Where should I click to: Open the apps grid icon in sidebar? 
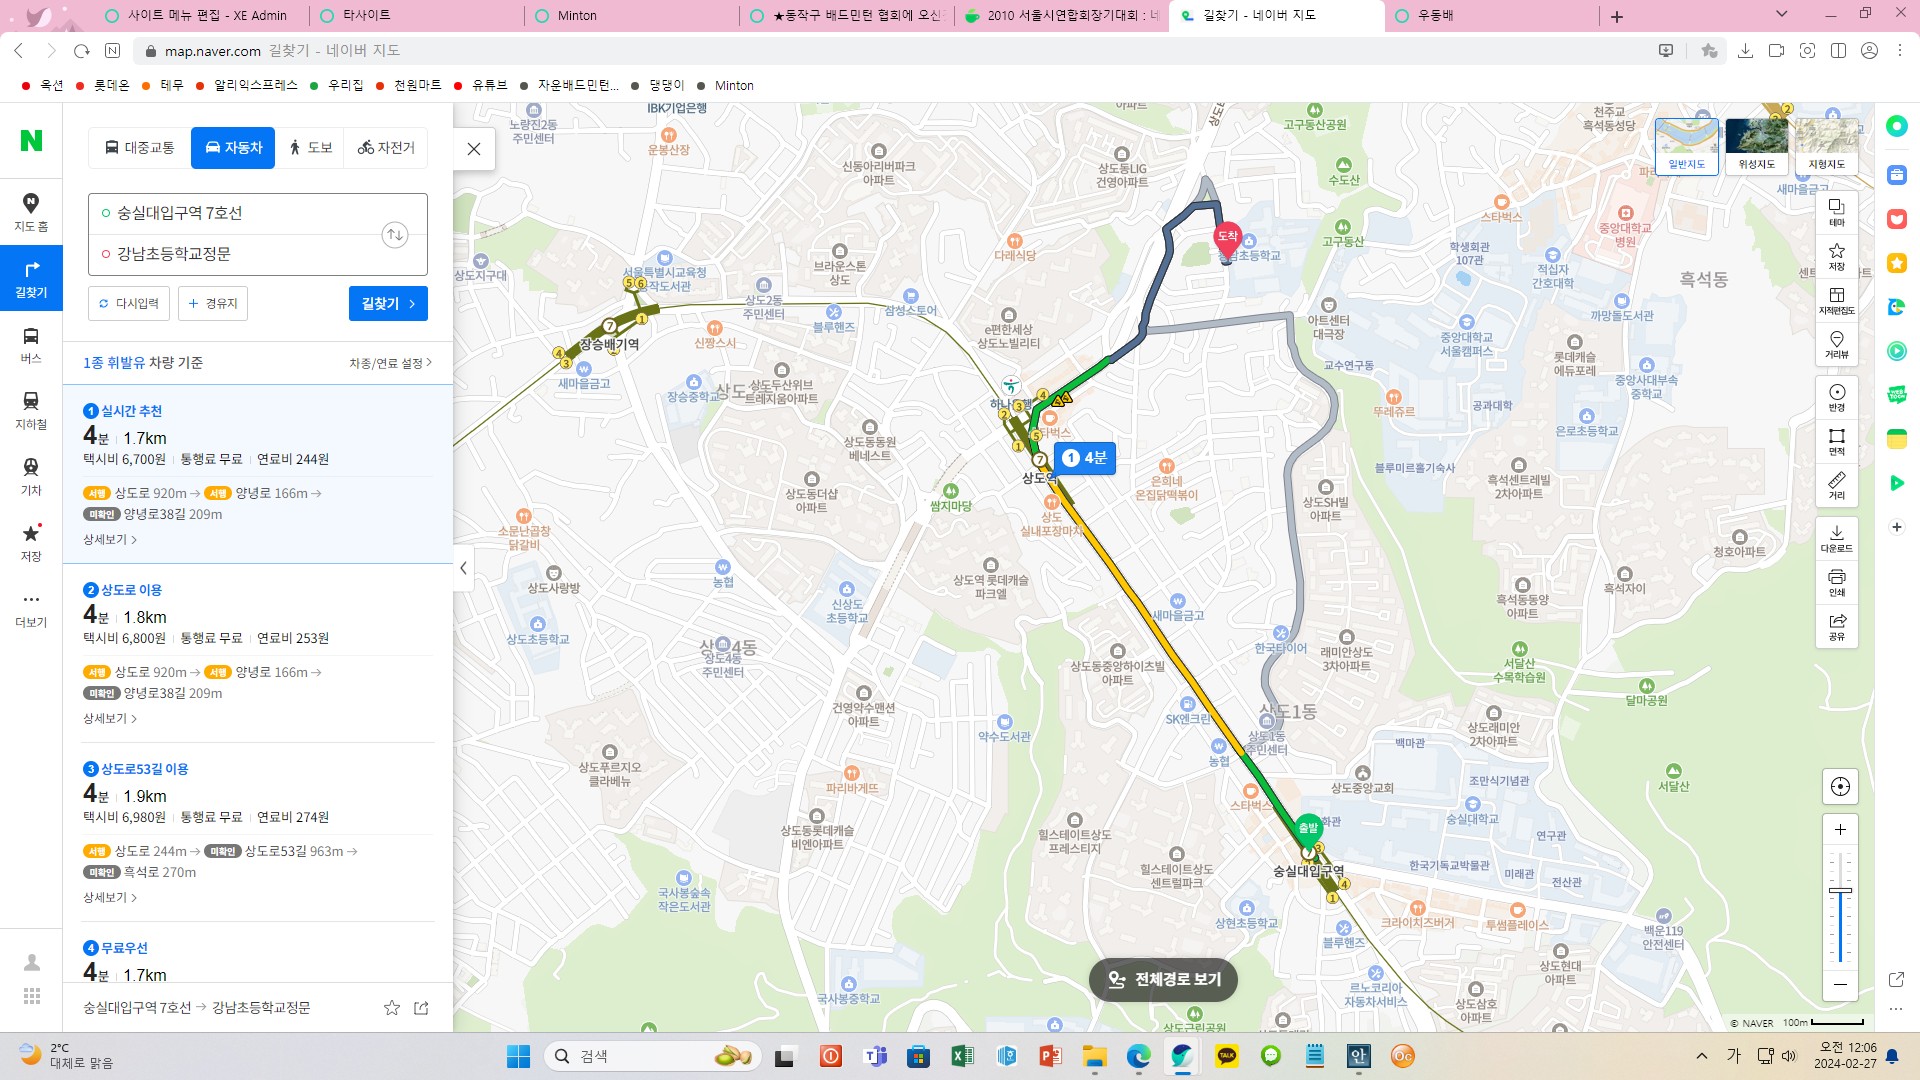click(32, 996)
